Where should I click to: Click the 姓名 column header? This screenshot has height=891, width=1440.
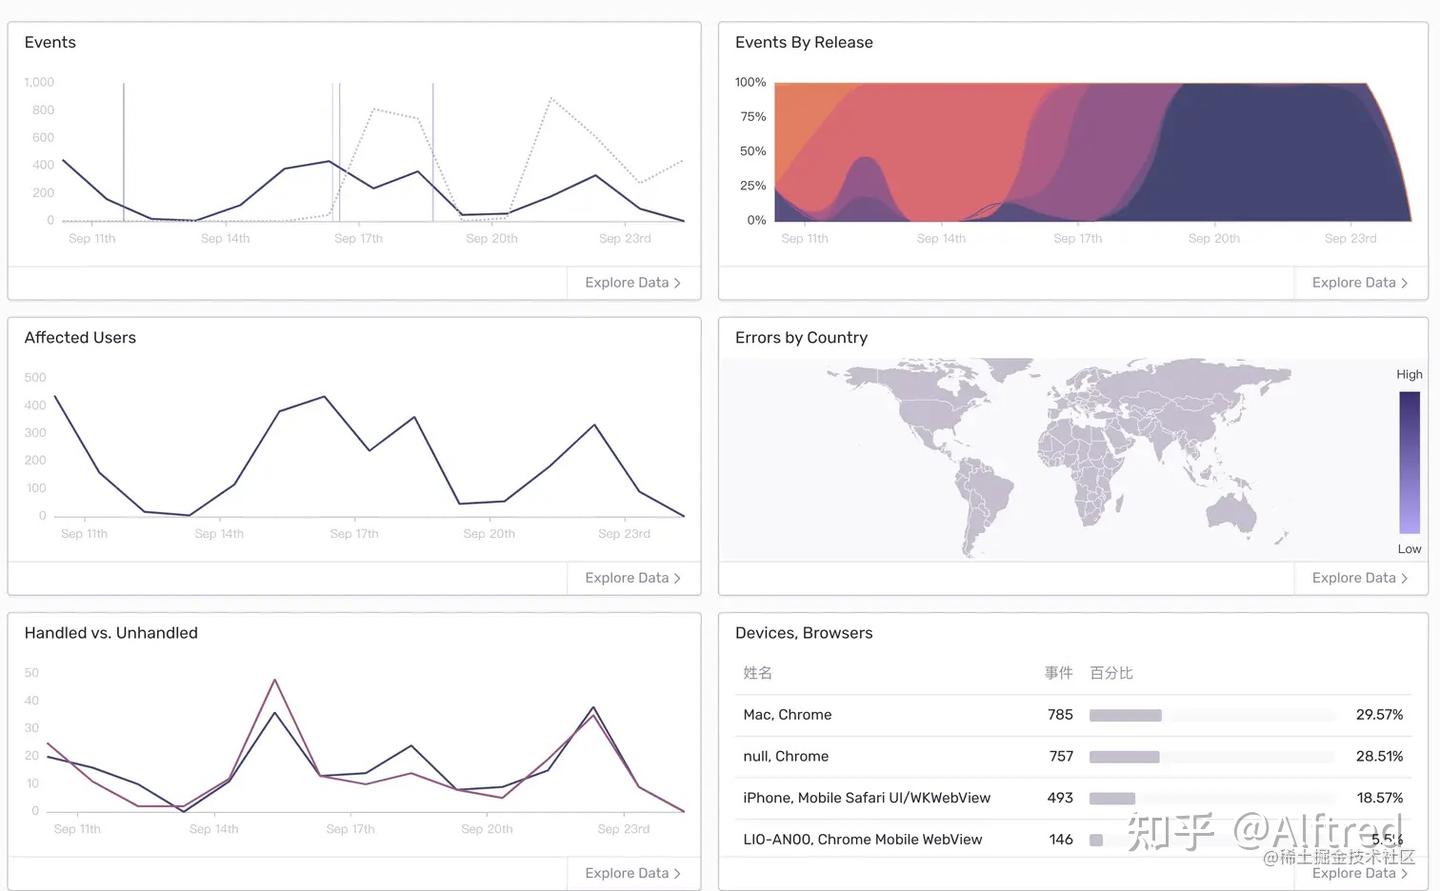pyautogui.click(x=758, y=673)
